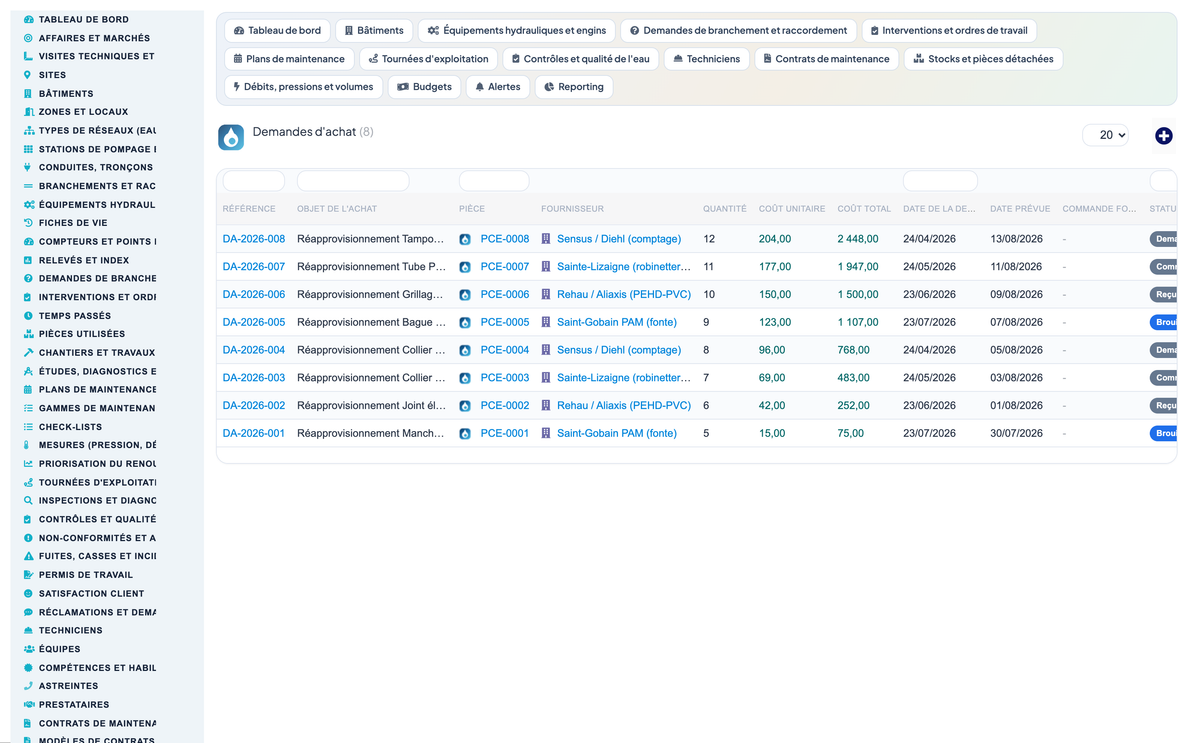Open the Tableau de bord top tab
This screenshot has height=743, width=1200.
coord(276,31)
